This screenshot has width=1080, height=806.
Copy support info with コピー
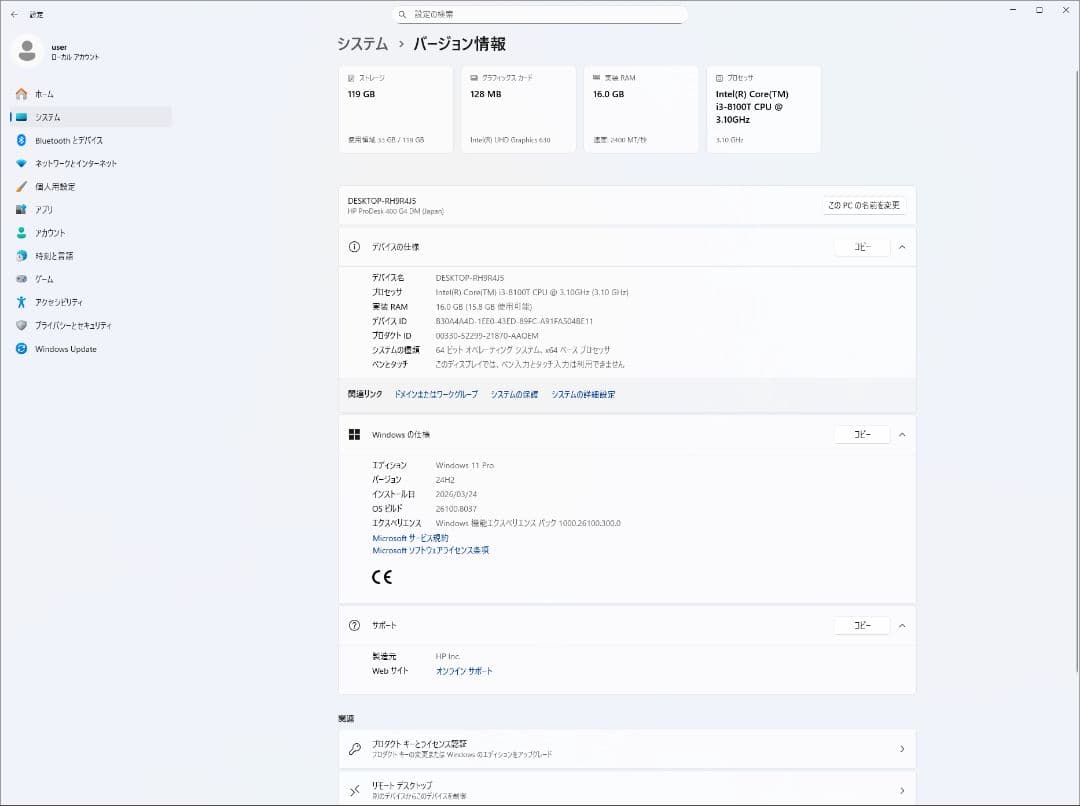pos(862,626)
